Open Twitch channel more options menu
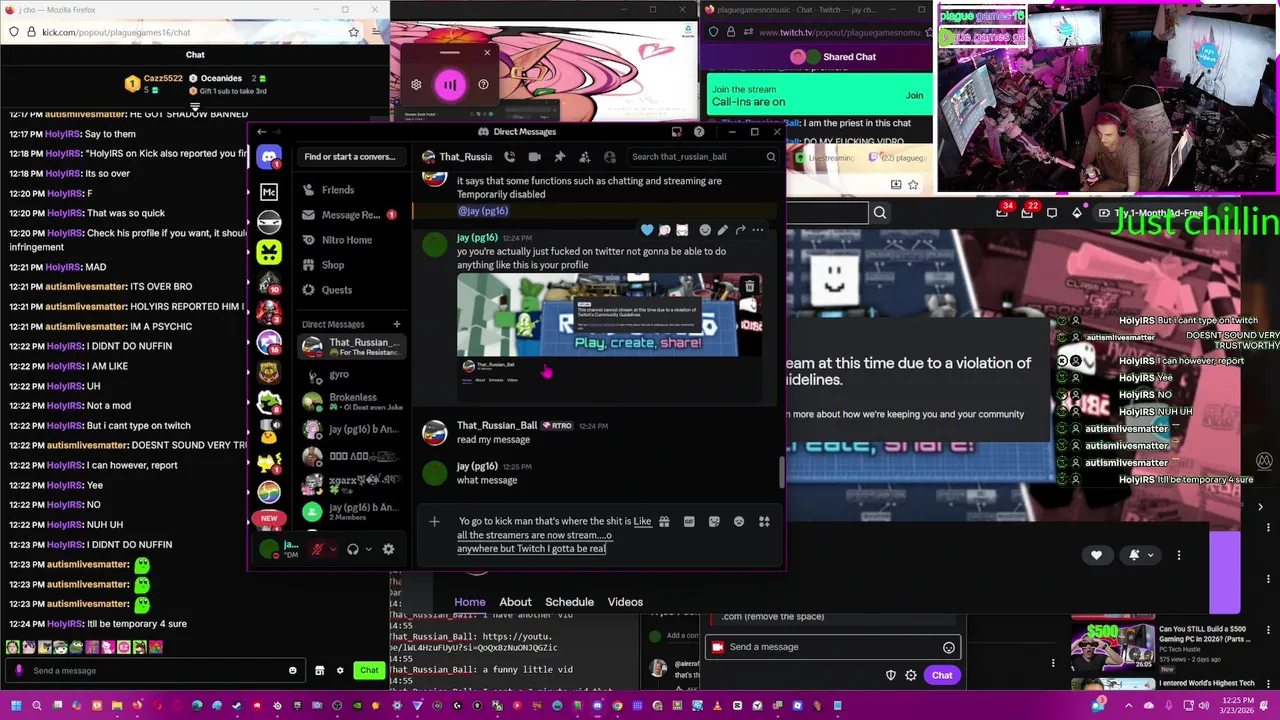 tap(1179, 555)
